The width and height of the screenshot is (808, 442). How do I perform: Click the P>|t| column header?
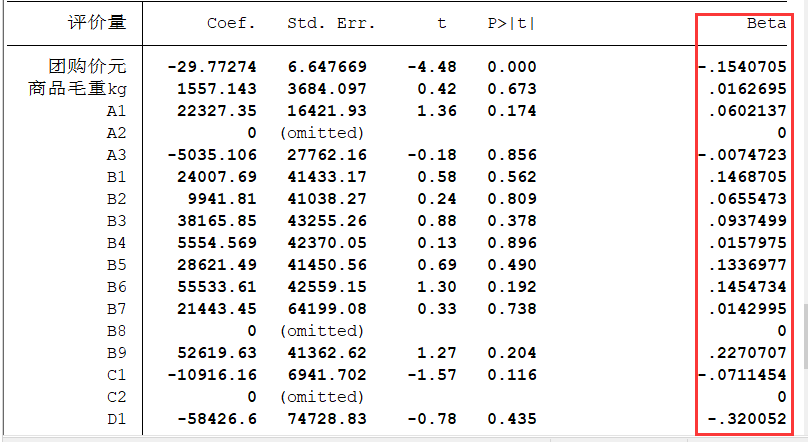(512, 24)
